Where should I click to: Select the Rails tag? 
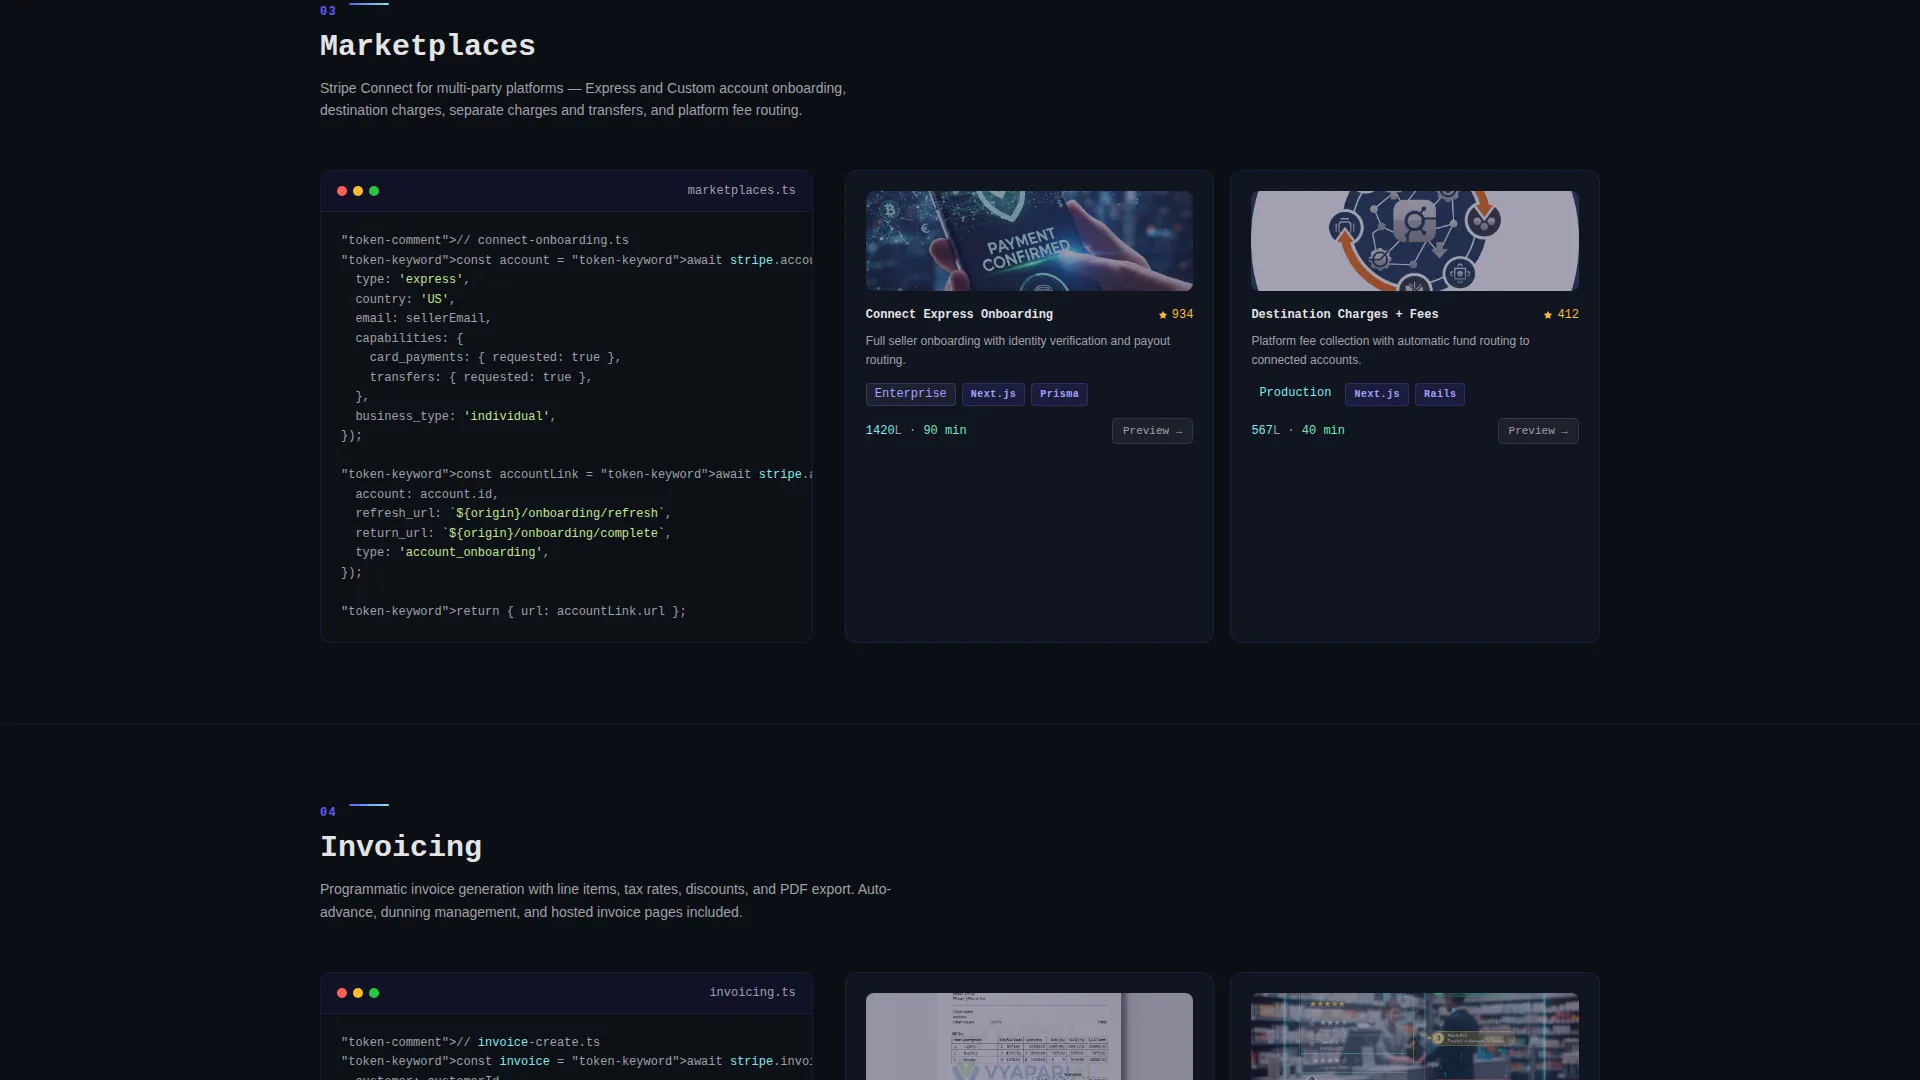pyautogui.click(x=1440, y=394)
